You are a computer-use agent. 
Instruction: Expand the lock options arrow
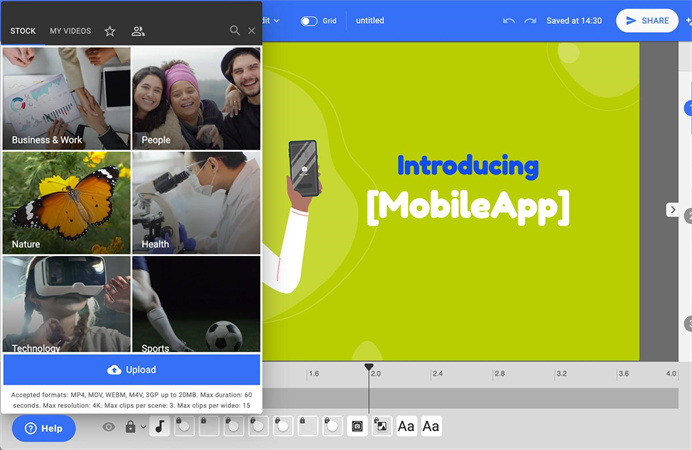point(144,427)
